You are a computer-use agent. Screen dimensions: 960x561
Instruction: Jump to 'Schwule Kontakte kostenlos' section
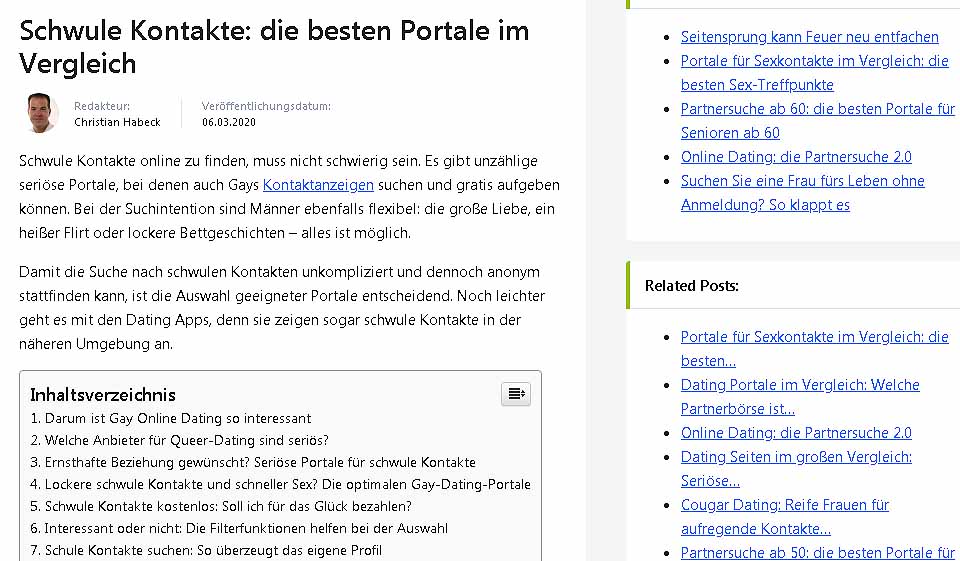[x=221, y=506]
